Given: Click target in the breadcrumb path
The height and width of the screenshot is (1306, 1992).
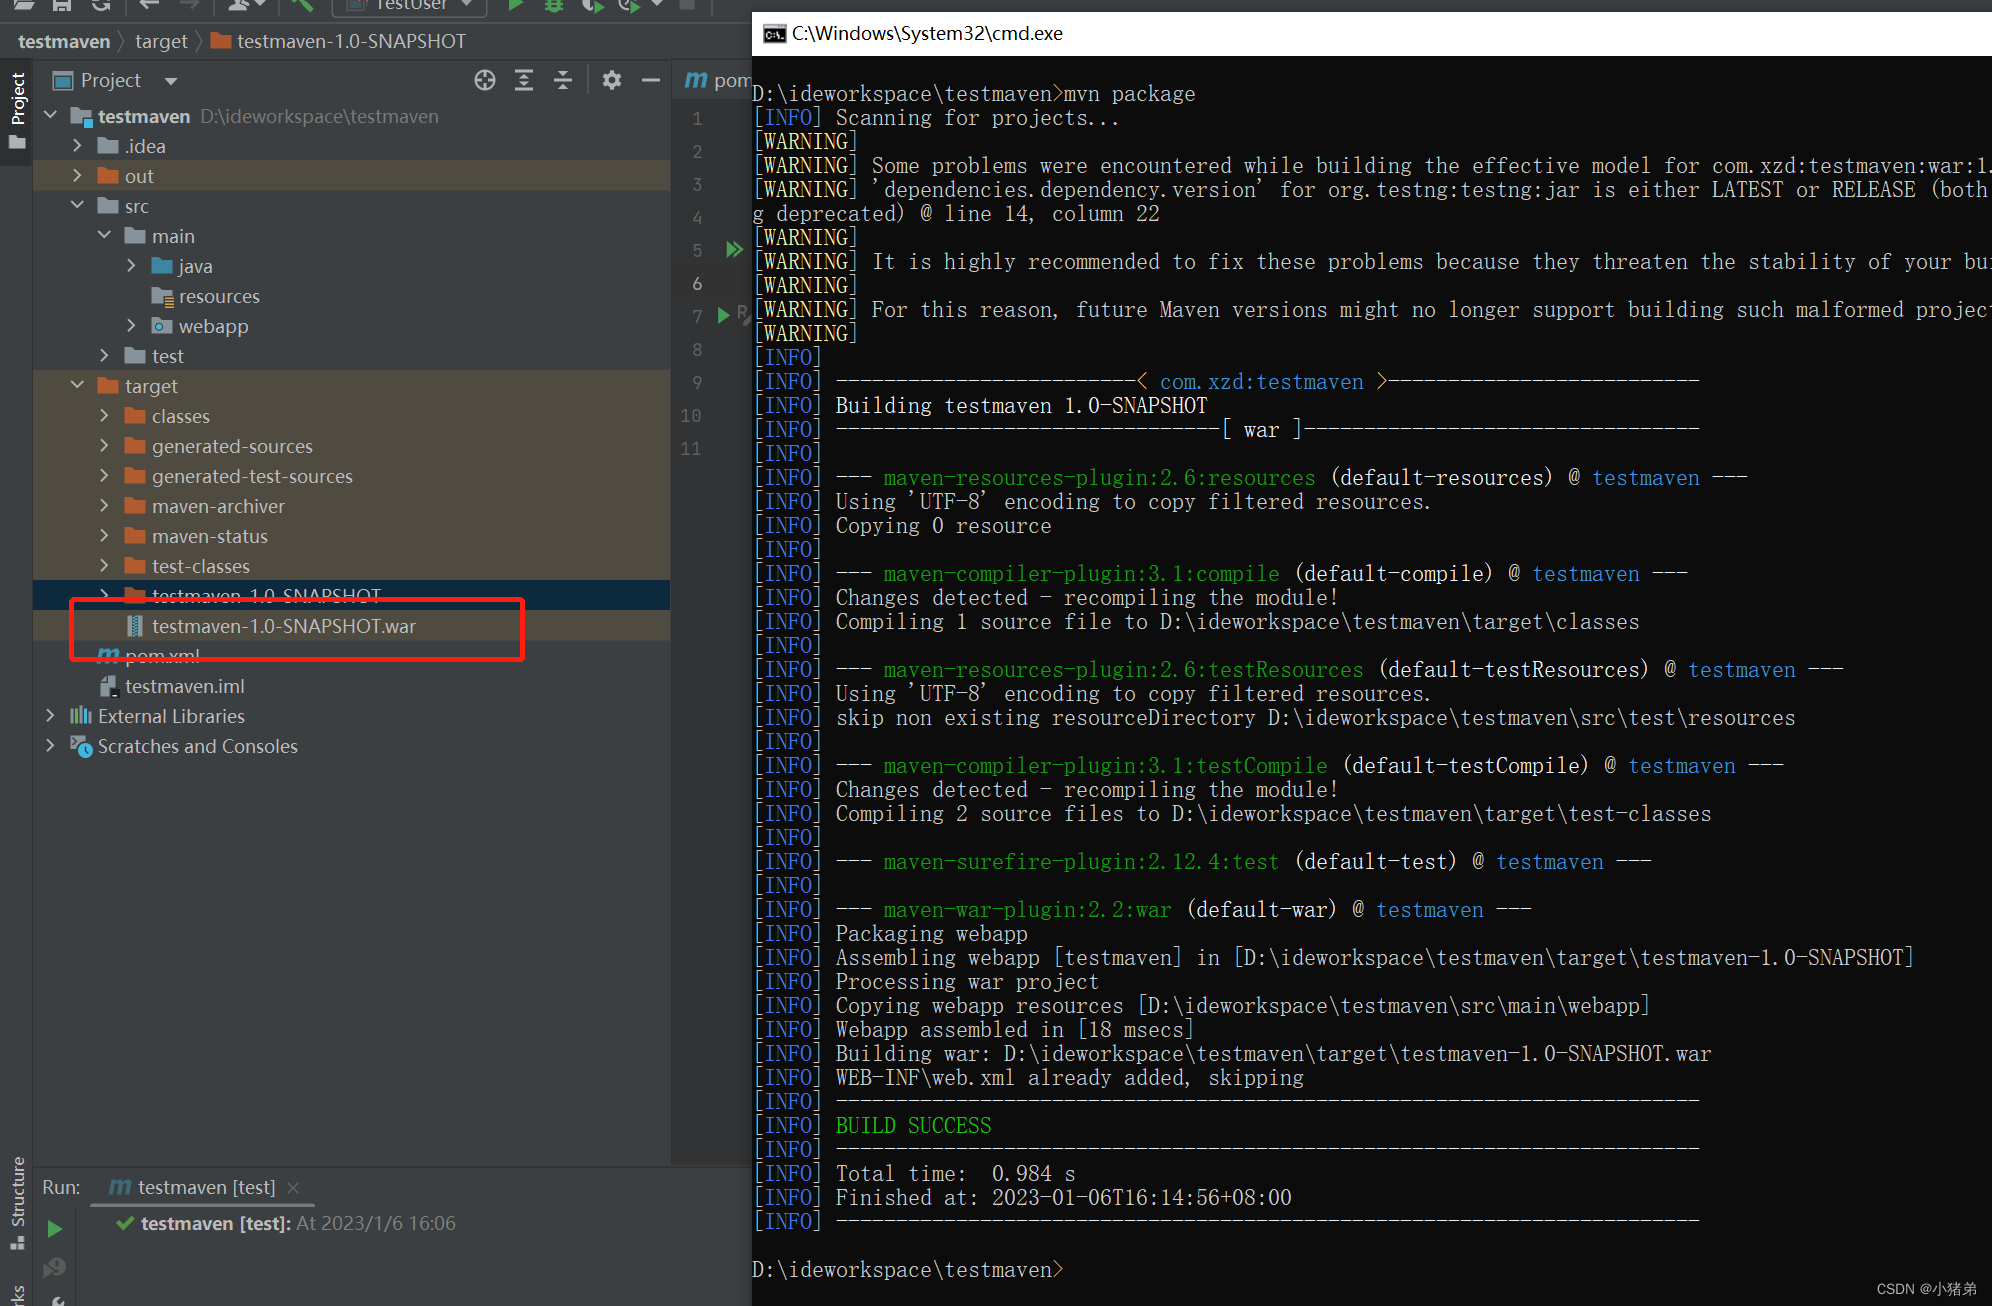Looking at the screenshot, I should [161, 41].
